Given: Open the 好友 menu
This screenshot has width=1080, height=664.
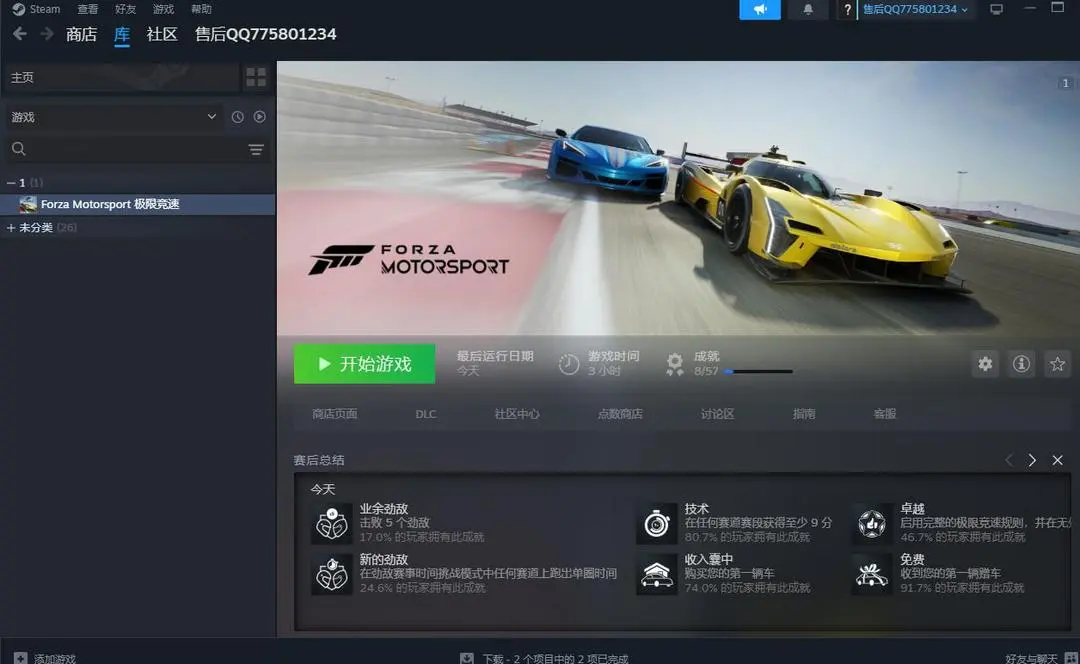Looking at the screenshot, I should click(125, 9).
